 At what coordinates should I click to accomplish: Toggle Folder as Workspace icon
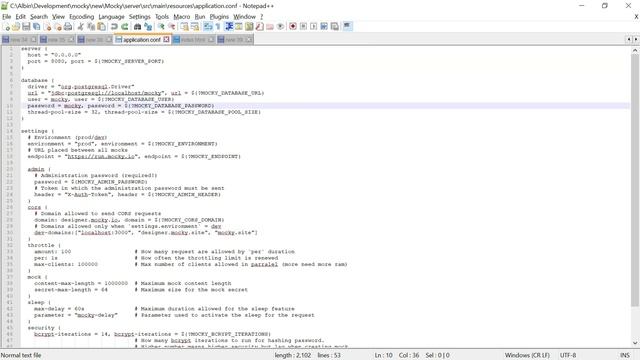(270, 27)
